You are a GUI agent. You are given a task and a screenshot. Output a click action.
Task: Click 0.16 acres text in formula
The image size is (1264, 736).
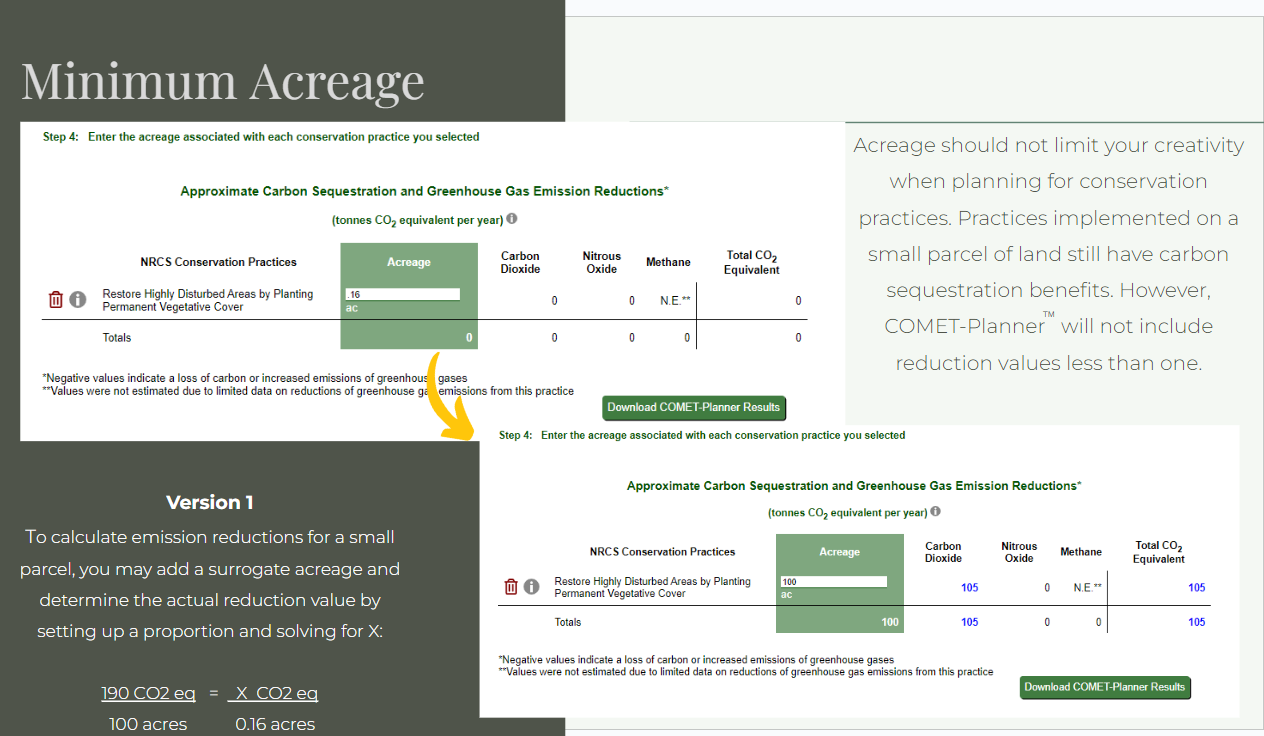click(275, 724)
